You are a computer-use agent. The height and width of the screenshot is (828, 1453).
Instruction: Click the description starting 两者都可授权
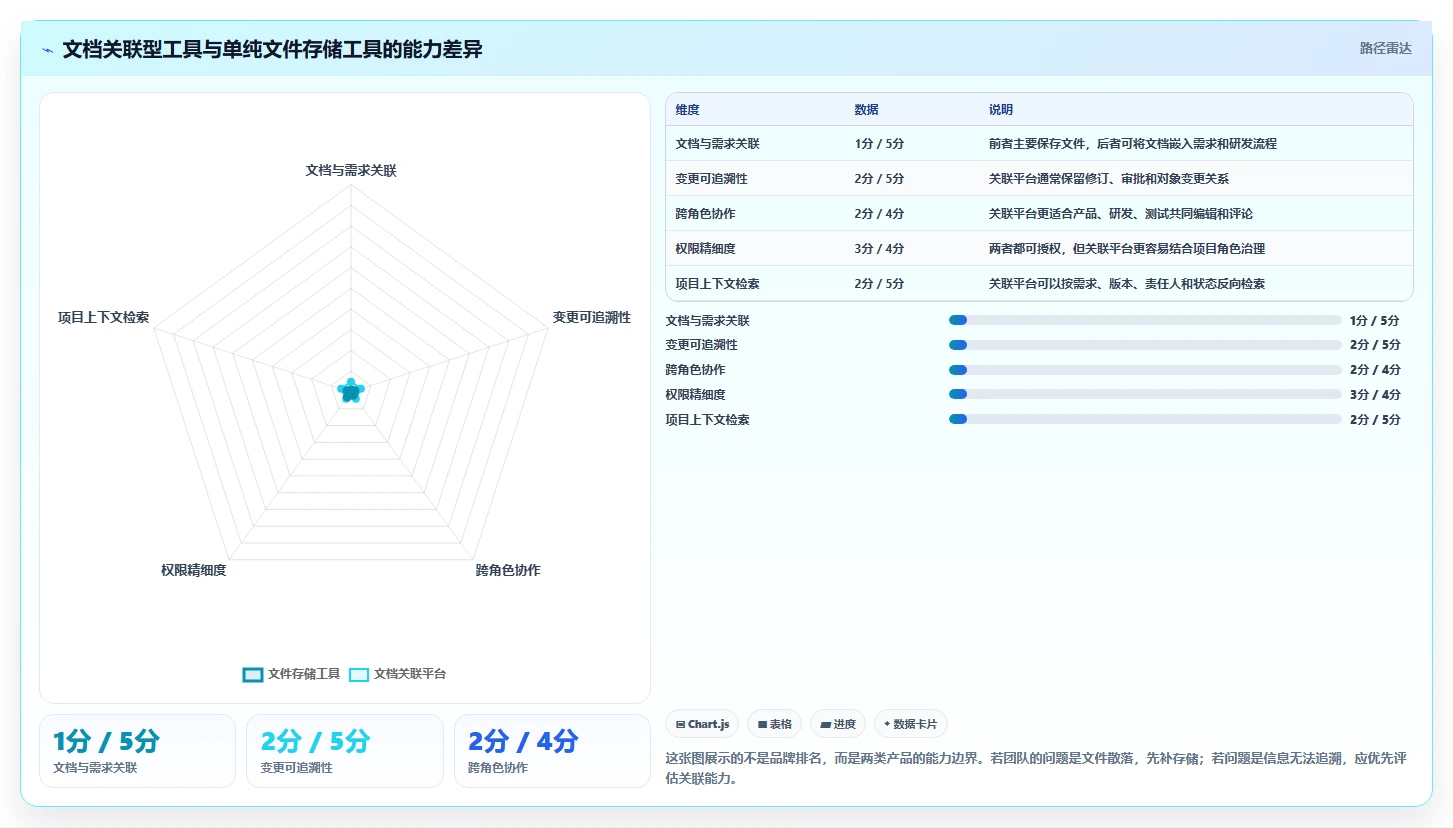click(x=1126, y=249)
